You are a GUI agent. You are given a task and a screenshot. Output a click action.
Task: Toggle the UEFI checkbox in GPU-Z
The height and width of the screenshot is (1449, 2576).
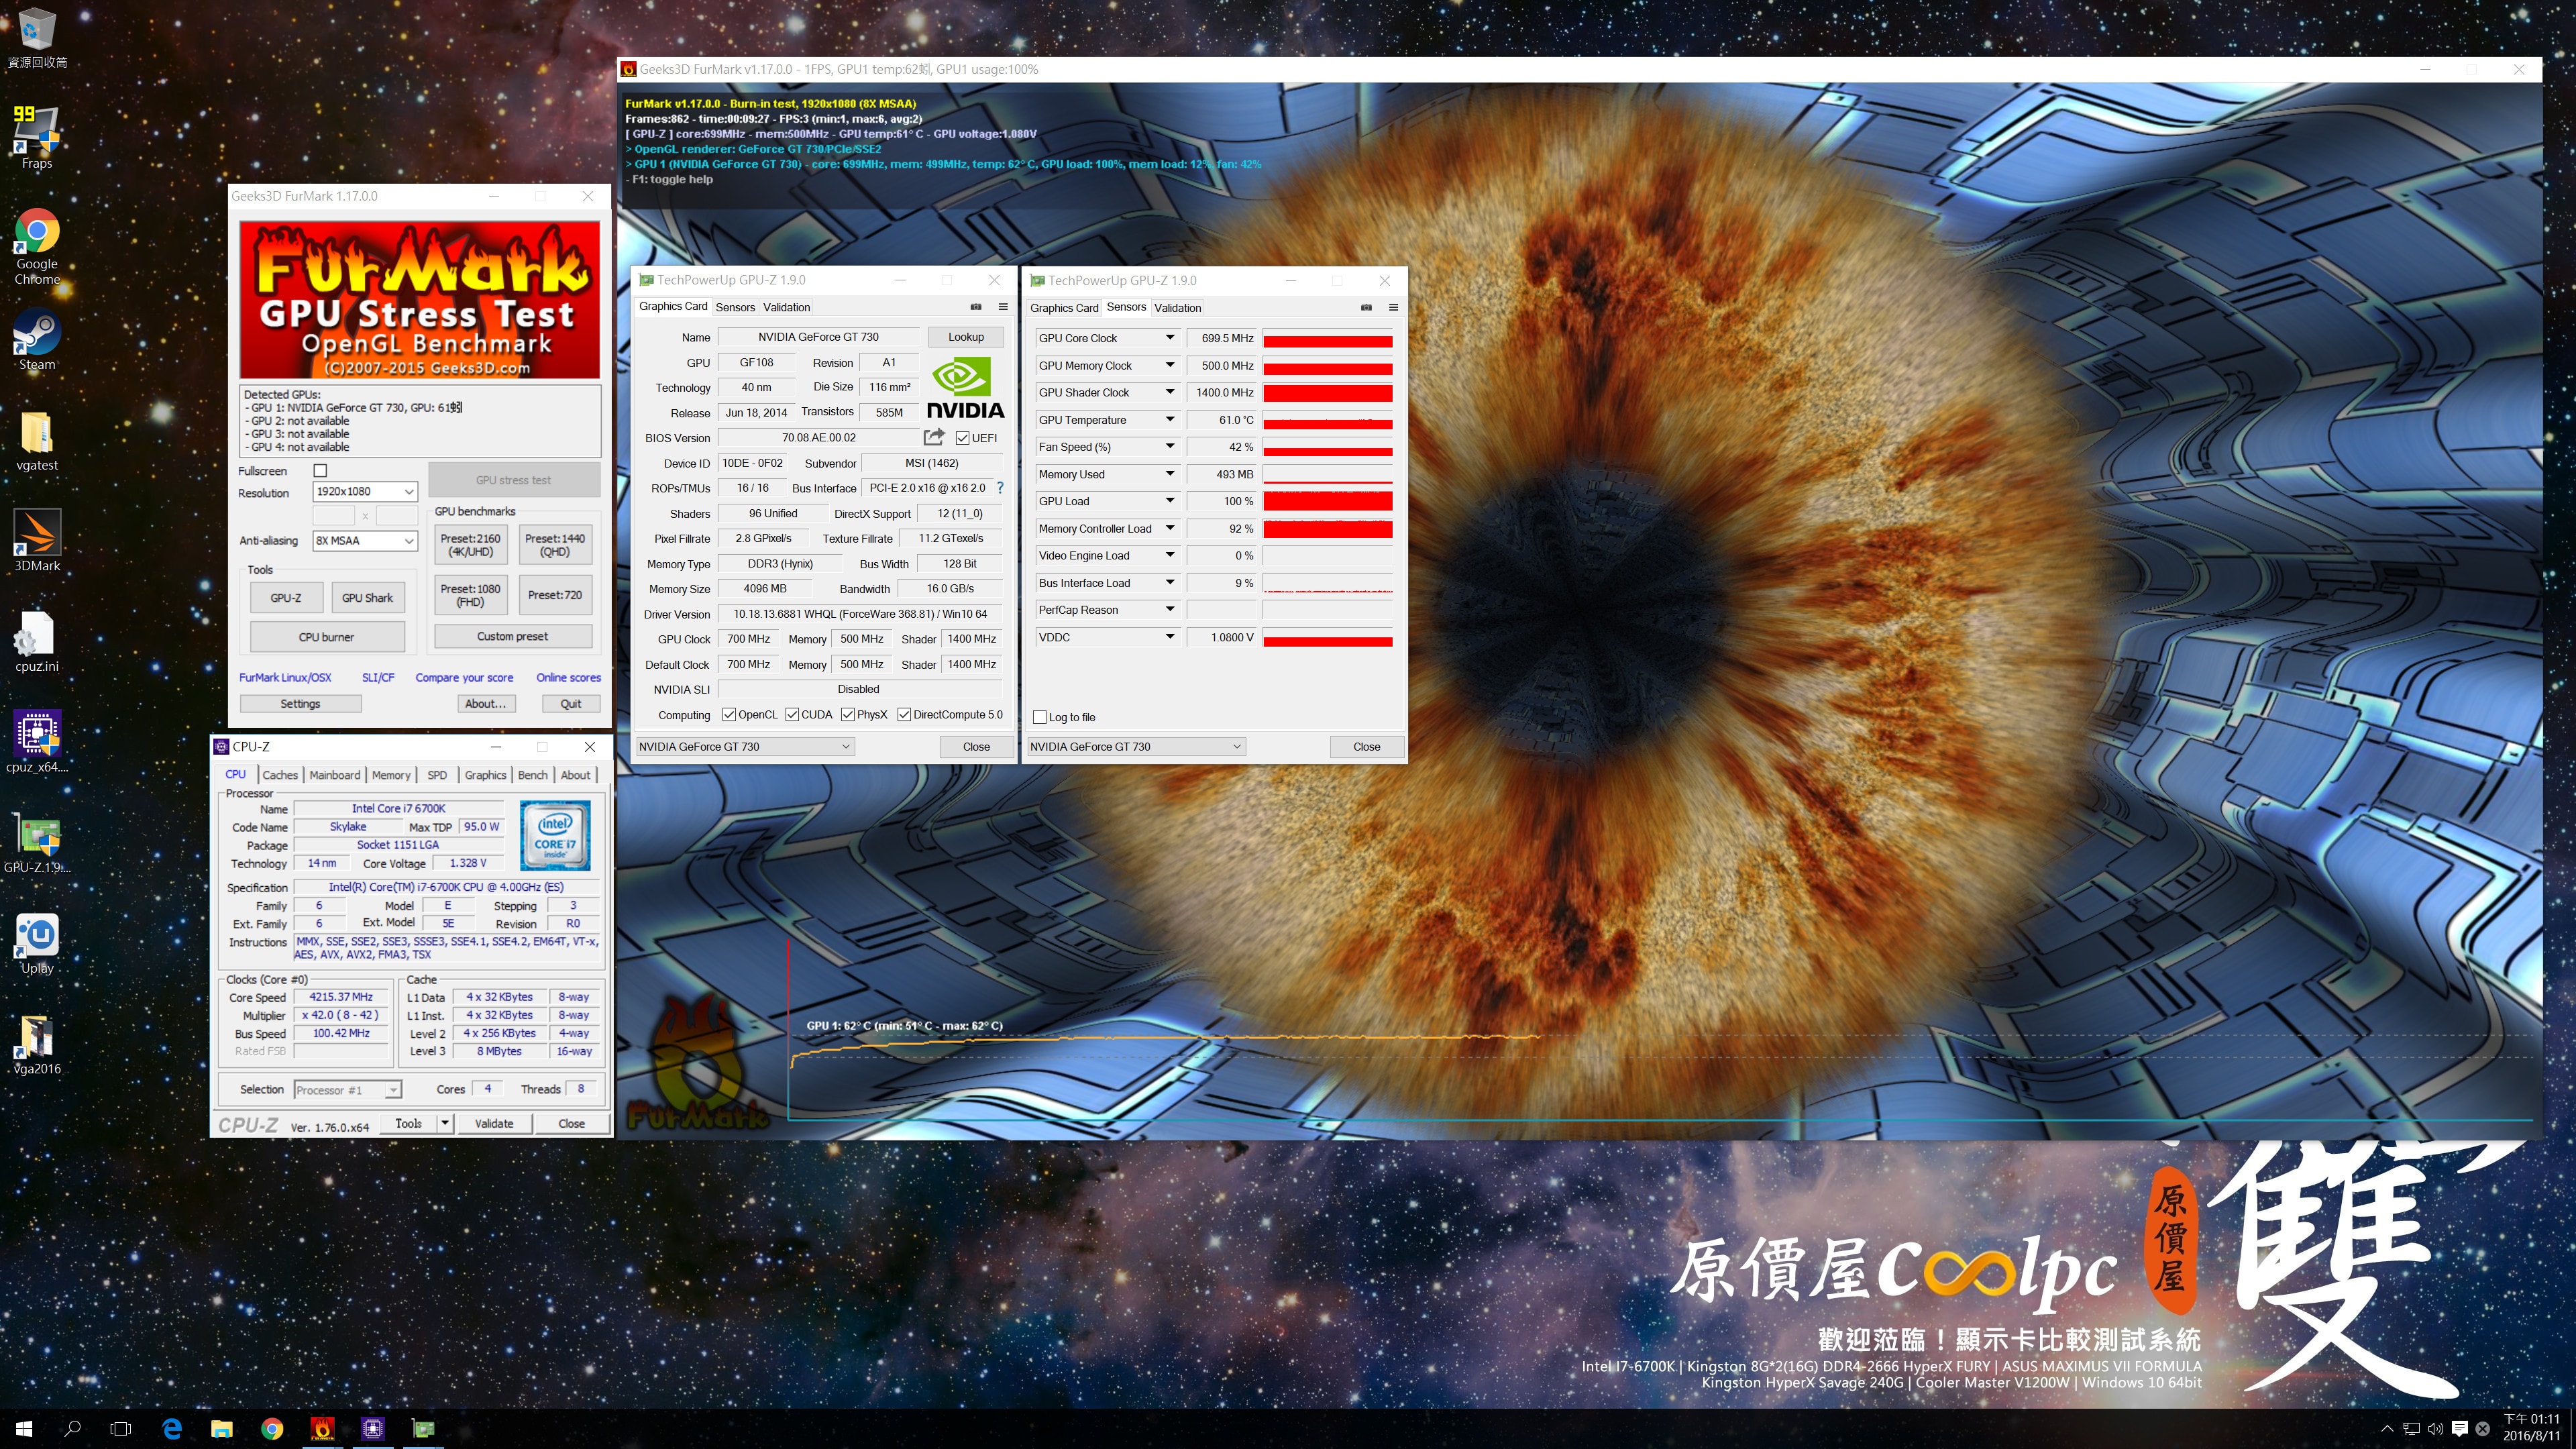click(962, 438)
